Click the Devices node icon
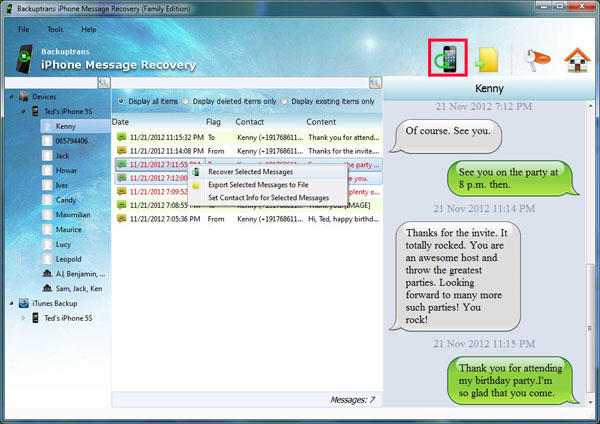Screen dimensions: 600x424 click(x=24, y=97)
